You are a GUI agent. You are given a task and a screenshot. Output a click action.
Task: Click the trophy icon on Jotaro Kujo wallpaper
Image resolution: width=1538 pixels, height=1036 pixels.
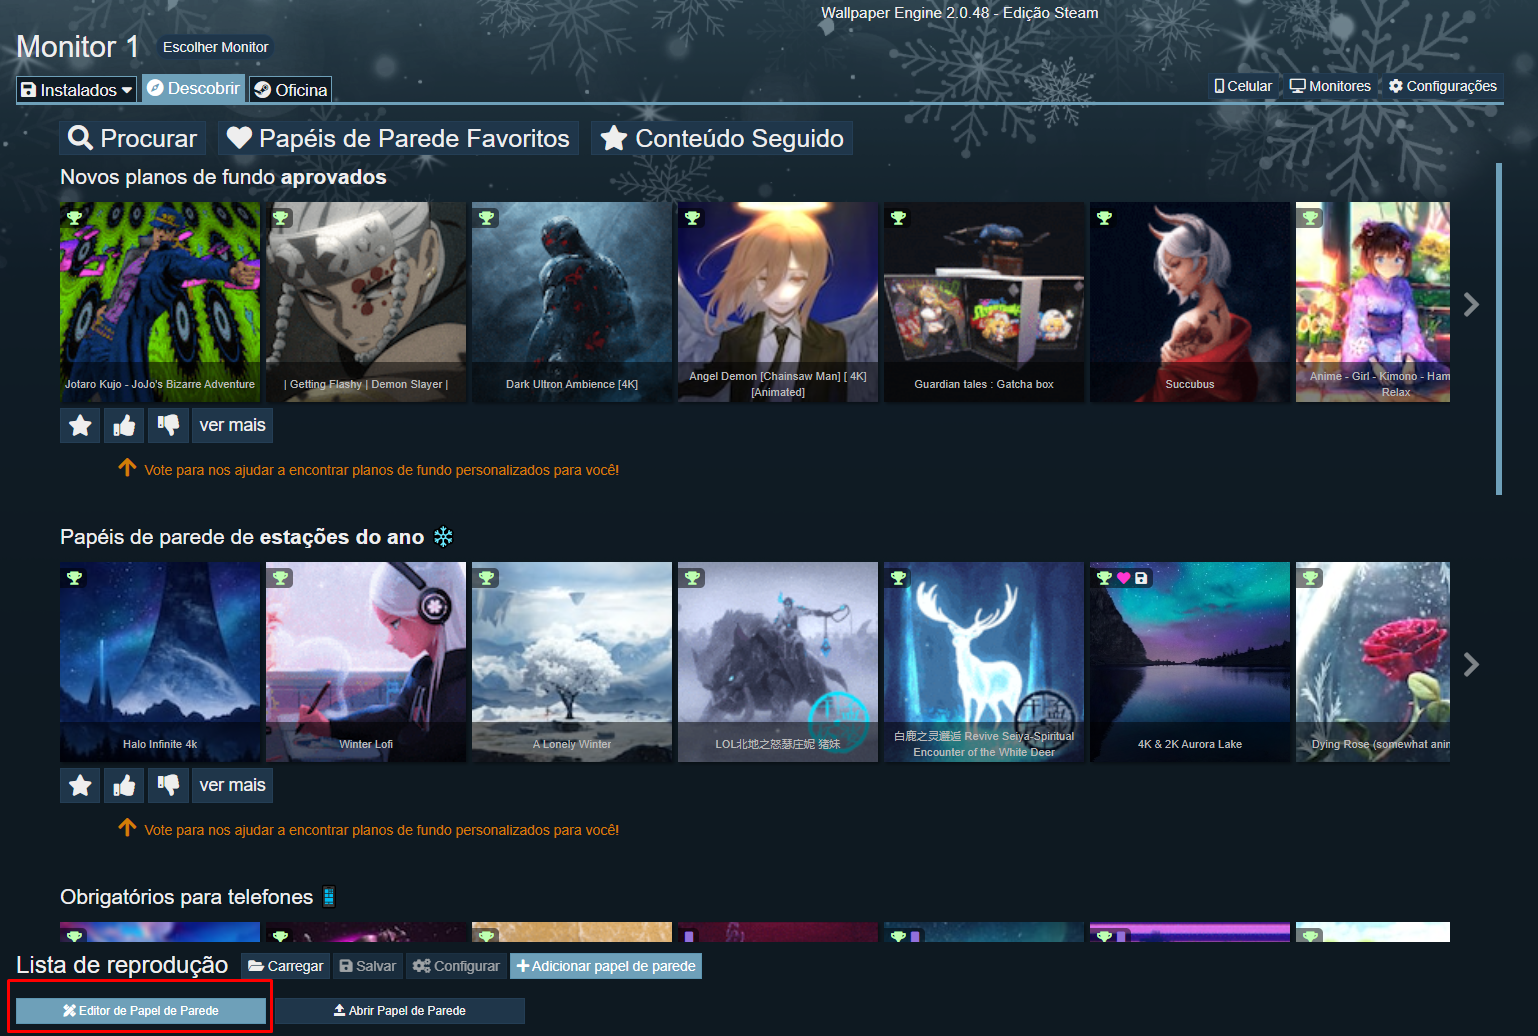pyautogui.click(x=75, y=217)
